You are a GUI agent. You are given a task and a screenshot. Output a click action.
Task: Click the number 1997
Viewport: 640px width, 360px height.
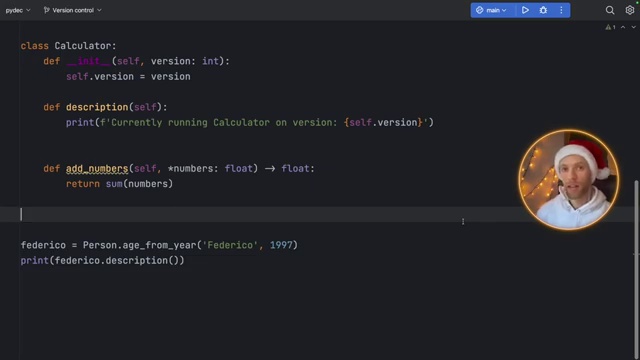tap(281, 245)
